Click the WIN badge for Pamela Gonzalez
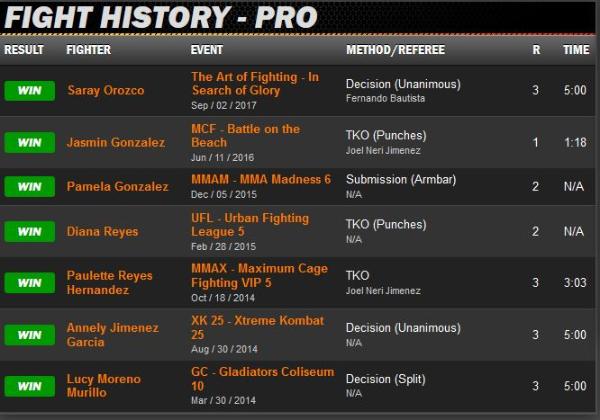This screenshot has width=600, height=420. [29, 187]
